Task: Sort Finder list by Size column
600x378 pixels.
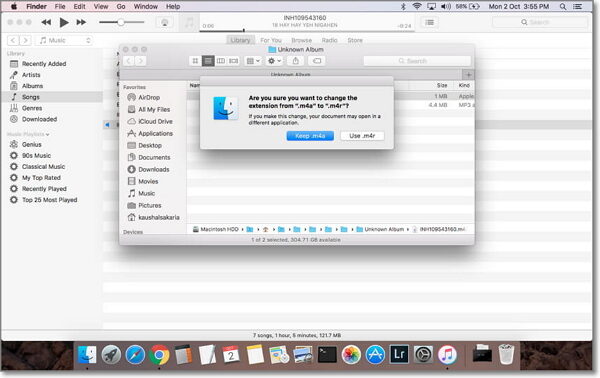Action: 442,85
